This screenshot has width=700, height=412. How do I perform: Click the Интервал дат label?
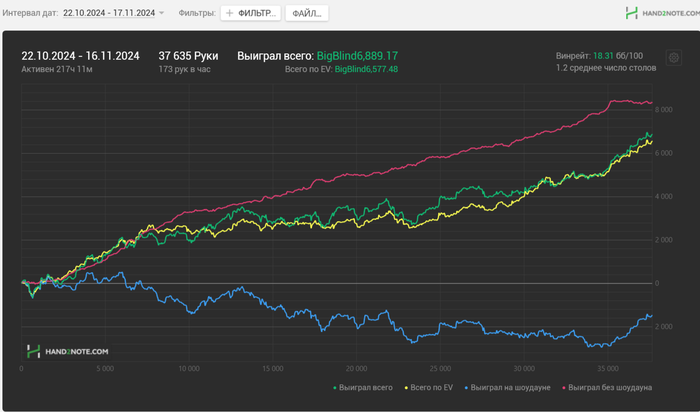pyautogui.click(x=30, y=13)
